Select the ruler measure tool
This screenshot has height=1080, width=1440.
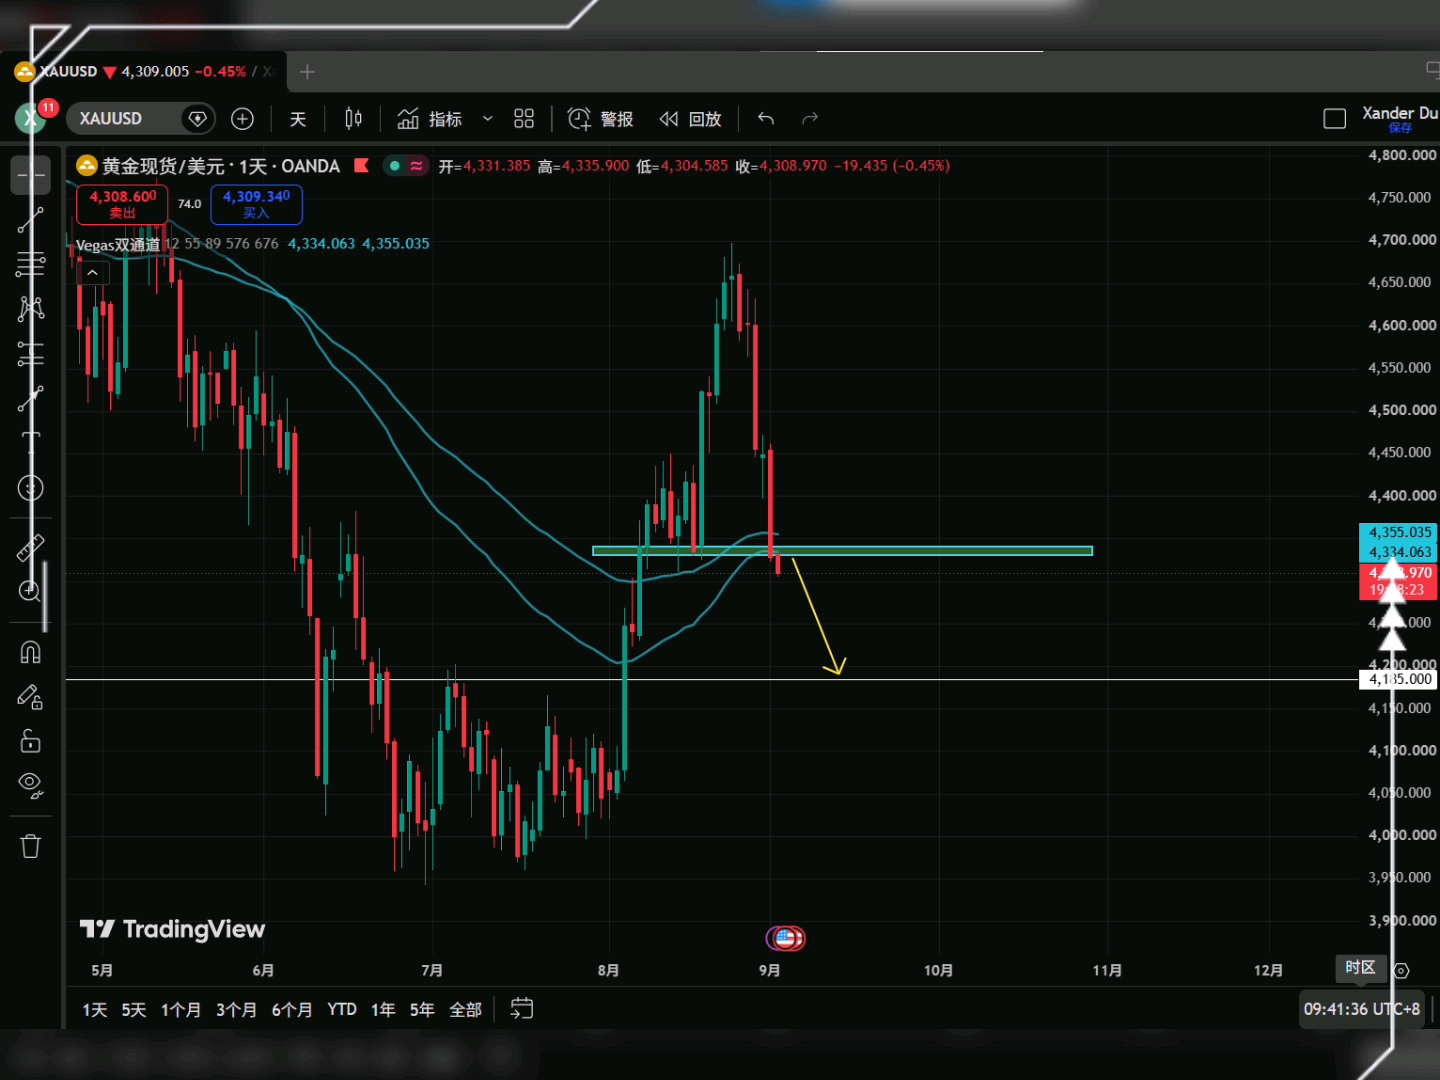click(30, 547)
